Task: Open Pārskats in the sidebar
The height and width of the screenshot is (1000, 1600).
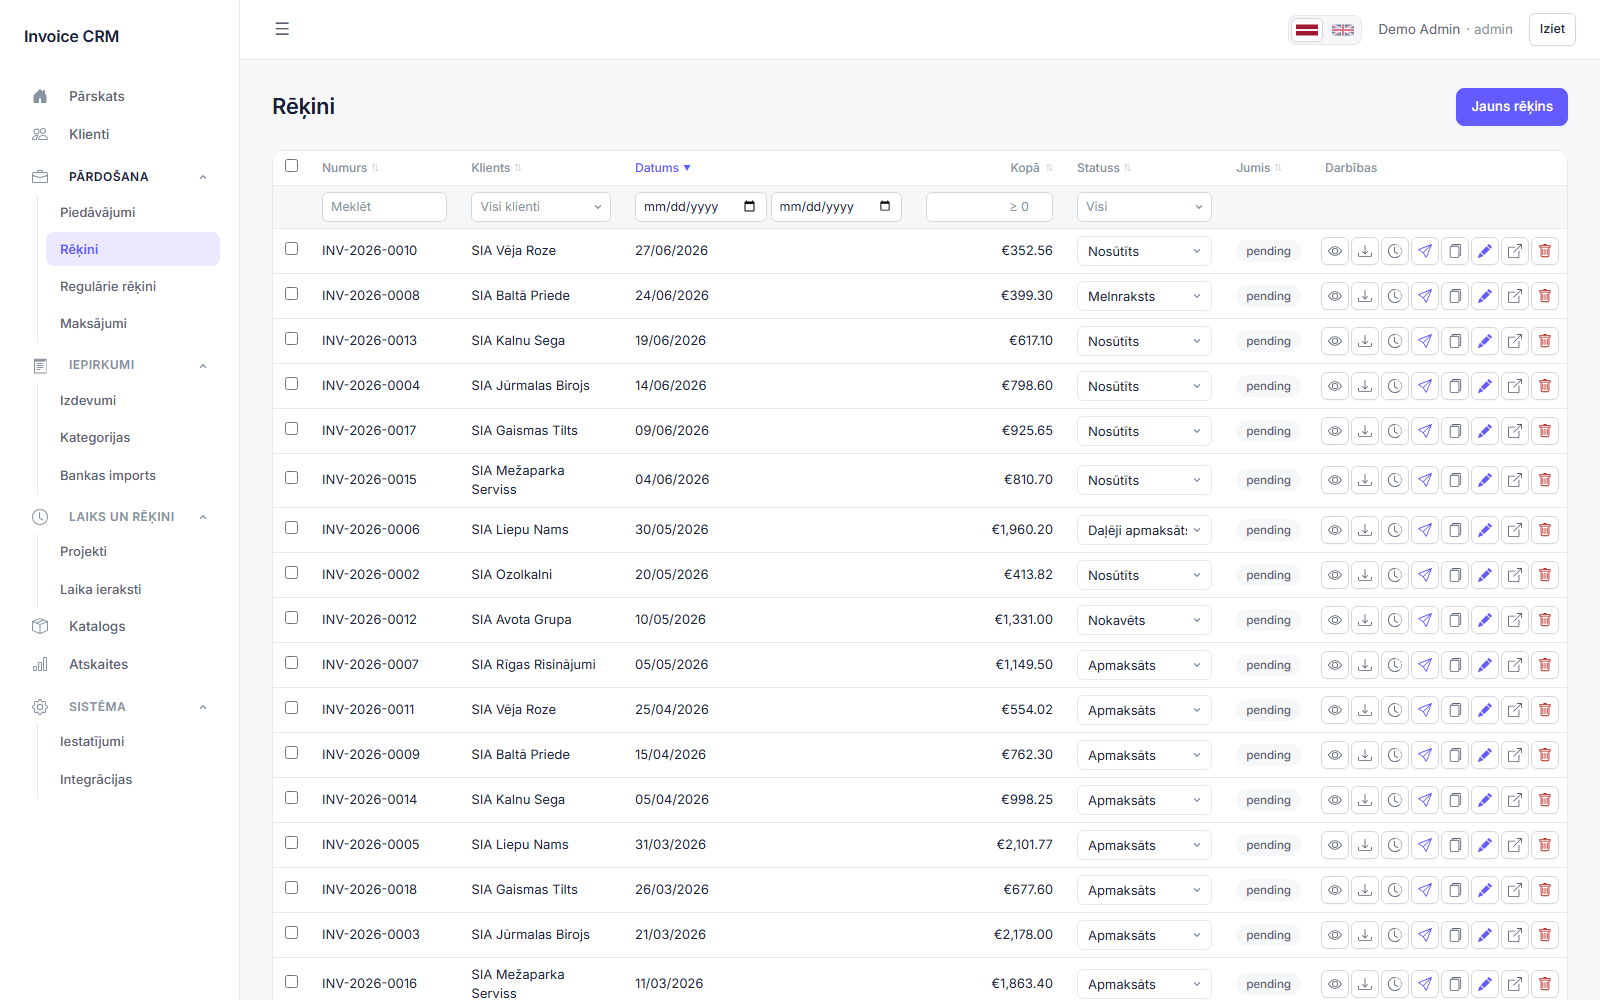Action: point(120,97)
